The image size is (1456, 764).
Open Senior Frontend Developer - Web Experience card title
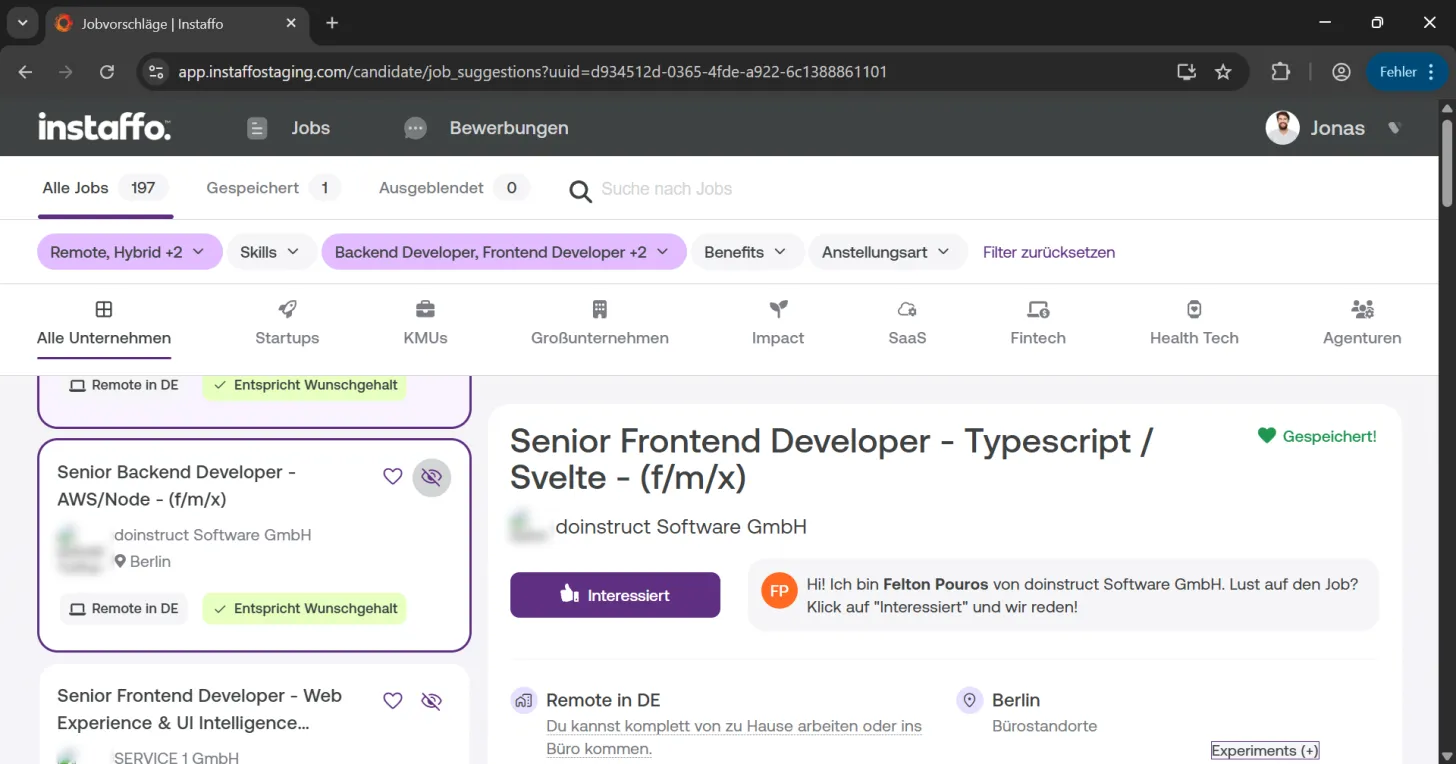click(200, 709)
